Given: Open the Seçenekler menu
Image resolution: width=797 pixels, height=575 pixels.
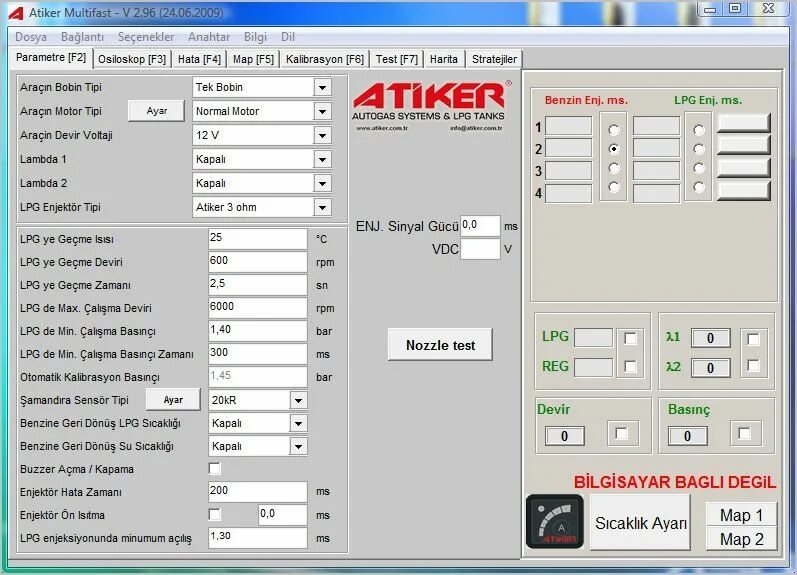Looking at the screenshot, I should pyautogui.click(x=146, y=37).
